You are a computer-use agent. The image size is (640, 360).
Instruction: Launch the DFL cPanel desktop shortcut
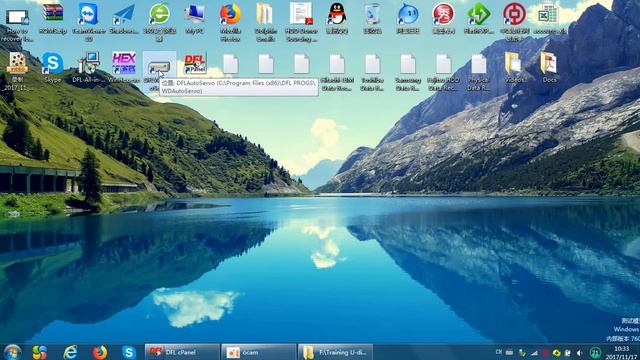click(195, 64)
